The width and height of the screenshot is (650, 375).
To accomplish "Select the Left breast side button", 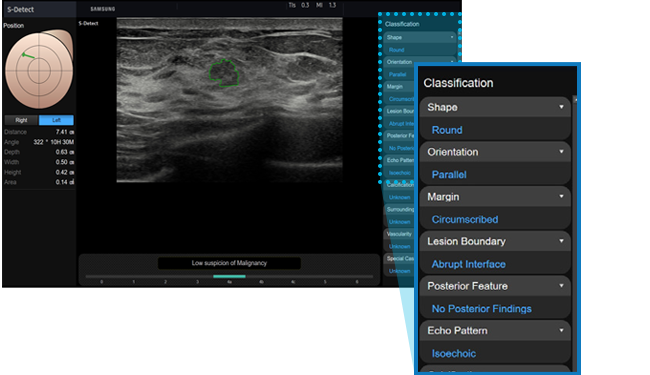I will click(x=56, y=120).
